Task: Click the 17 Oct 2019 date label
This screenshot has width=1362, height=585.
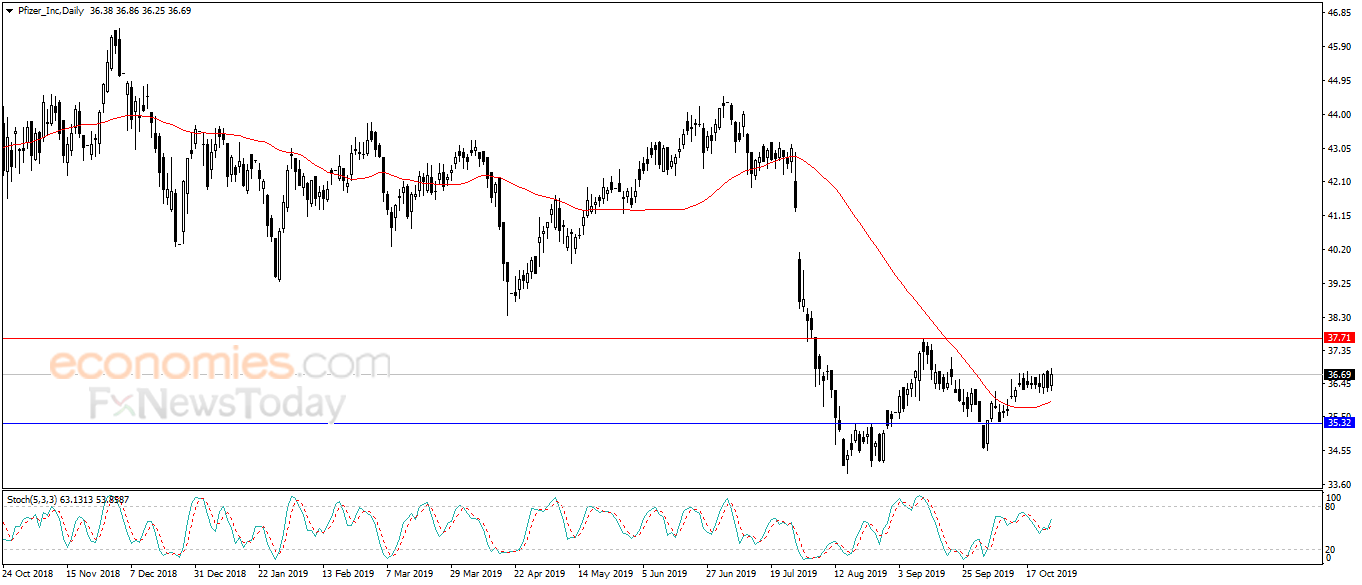Action: point(1053,574)
